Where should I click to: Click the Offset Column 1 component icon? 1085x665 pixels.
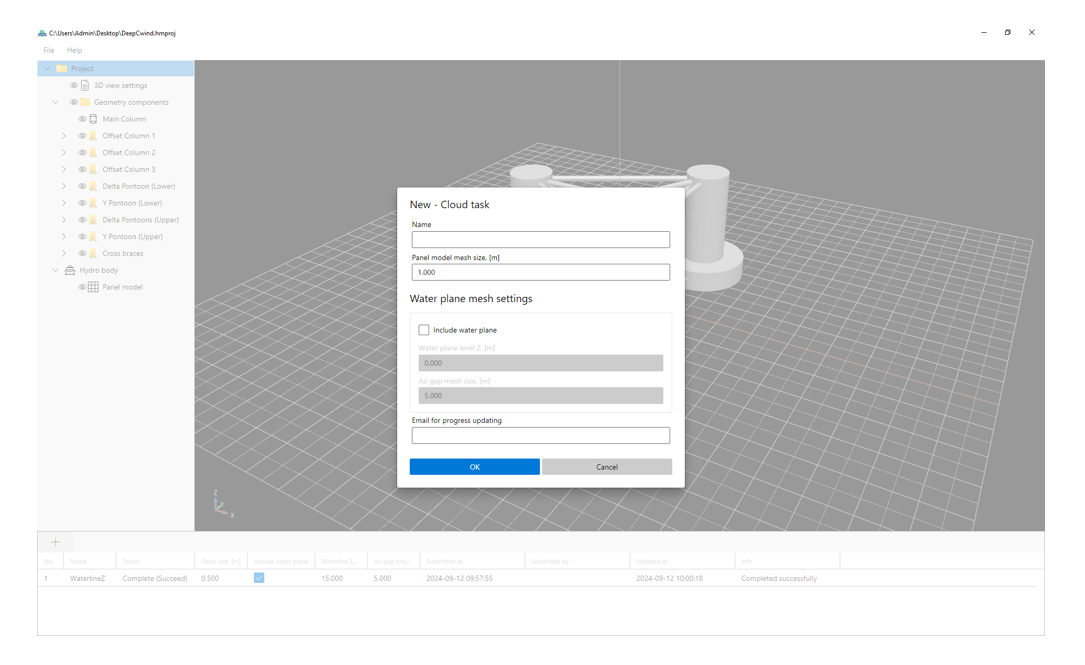pyautogui.click(x=93, y=136)
